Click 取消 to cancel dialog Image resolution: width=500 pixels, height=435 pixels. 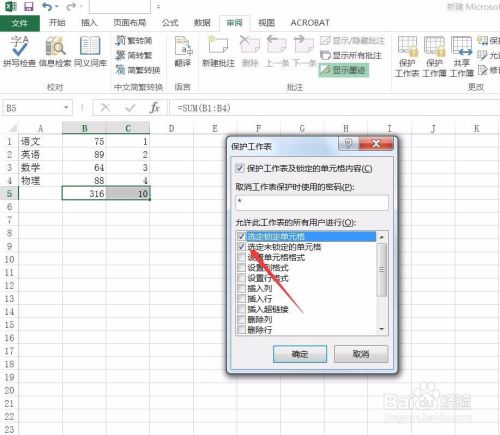point(361,354)
